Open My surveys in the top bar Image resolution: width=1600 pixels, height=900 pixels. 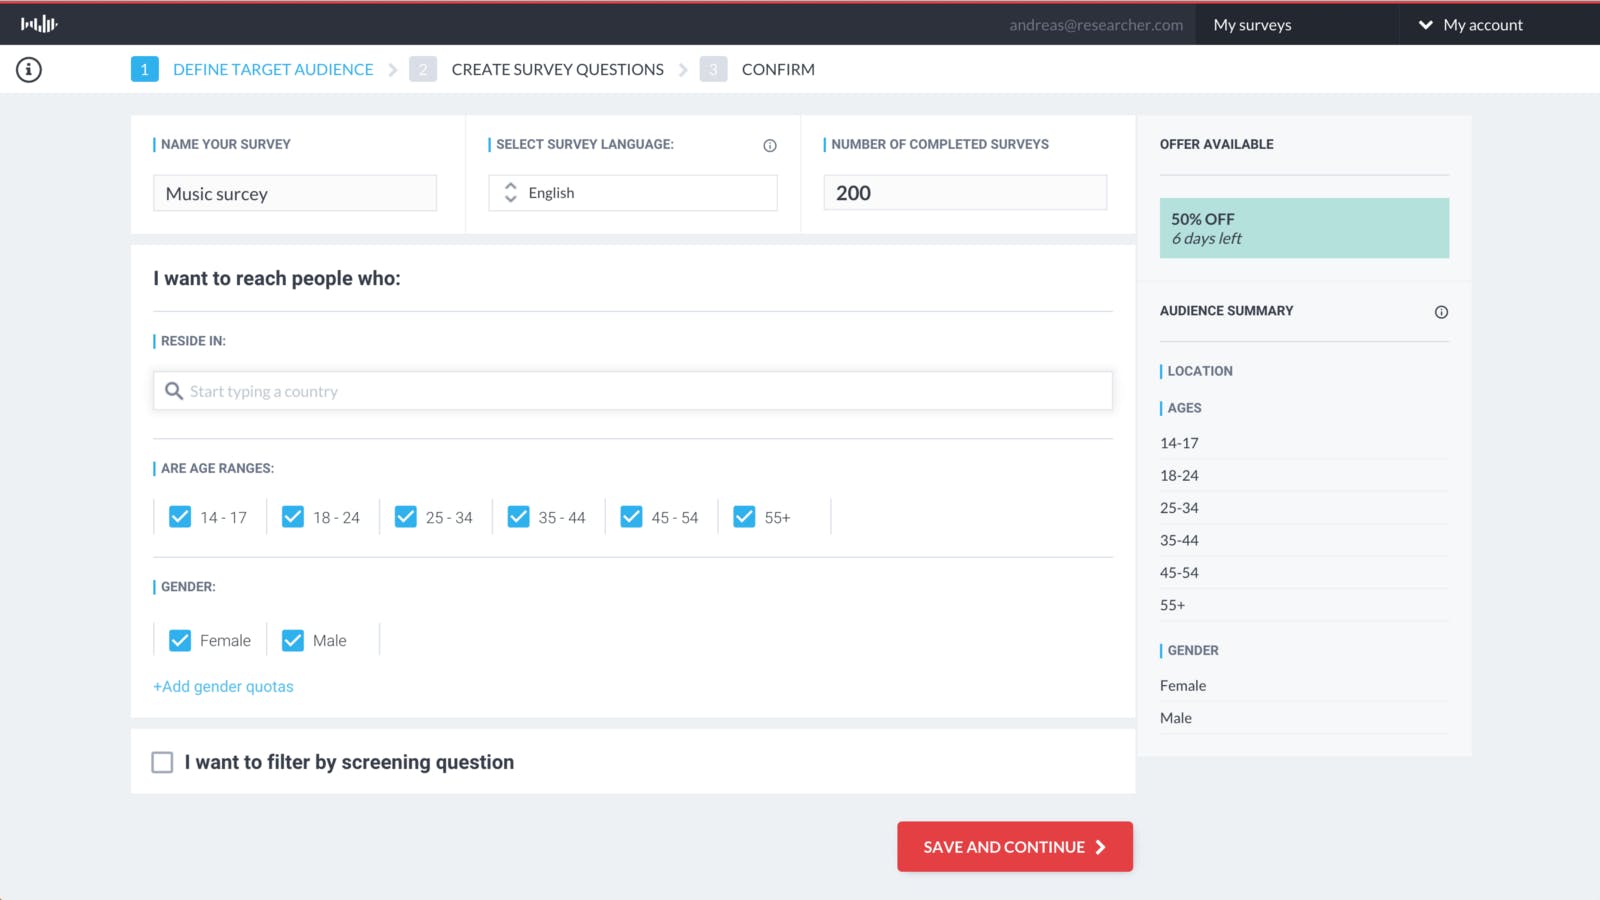coord(1252,25)
